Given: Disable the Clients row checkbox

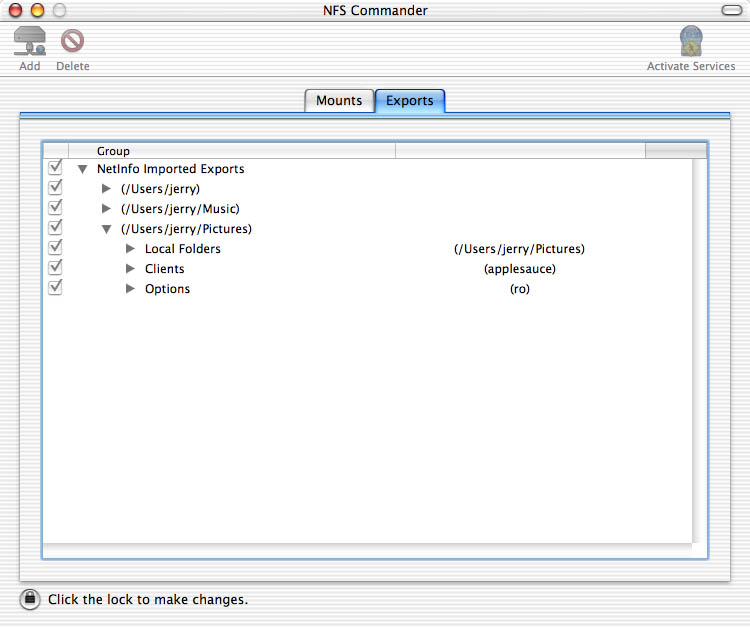Looking at the screenshot, I should [55, 268].
